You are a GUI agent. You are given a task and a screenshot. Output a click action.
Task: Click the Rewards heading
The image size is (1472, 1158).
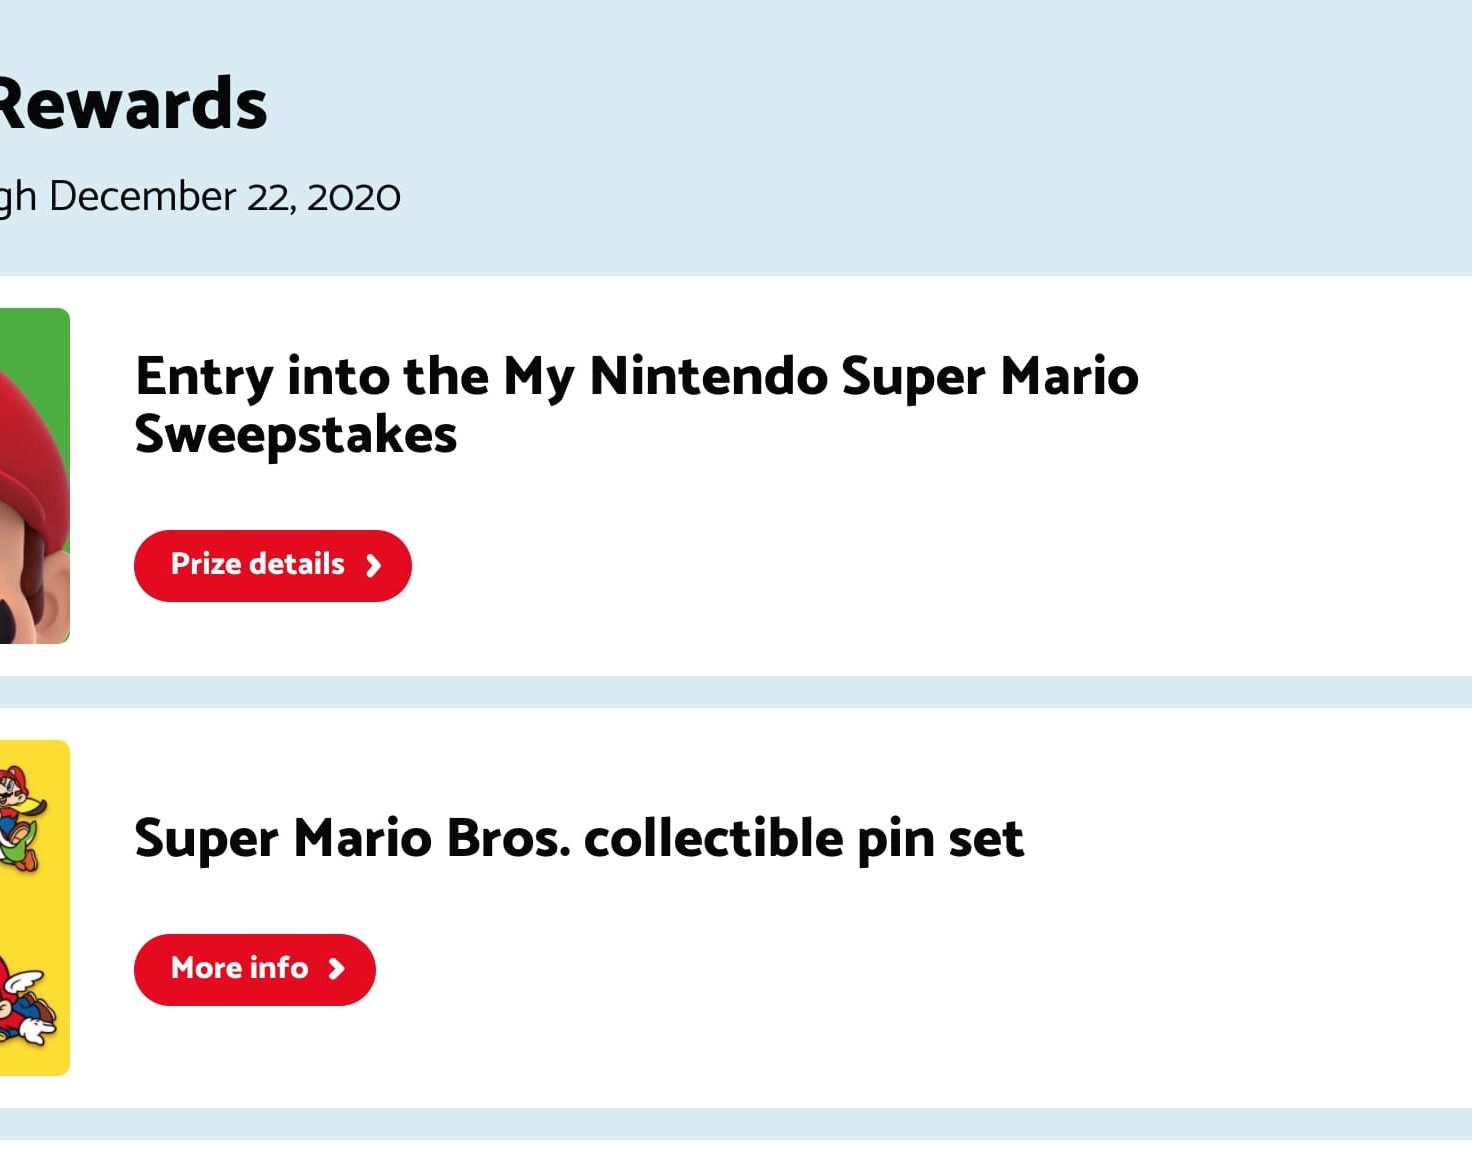tap(132, 105)
